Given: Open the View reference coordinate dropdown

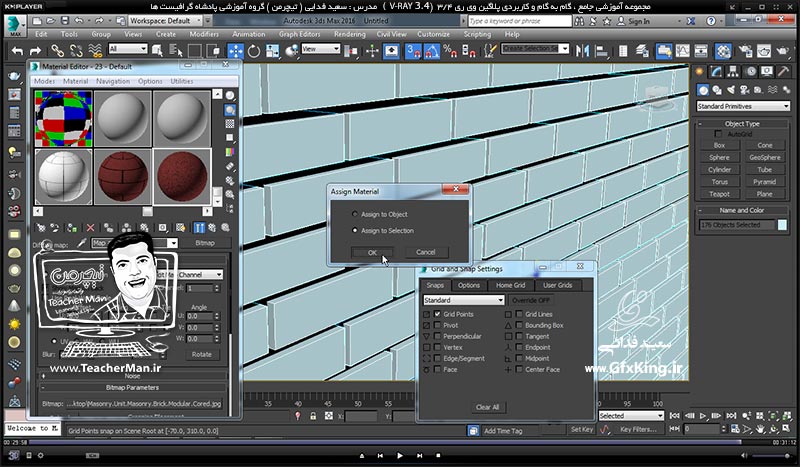Looking at the screenshot, I should [x=320, y=49].
